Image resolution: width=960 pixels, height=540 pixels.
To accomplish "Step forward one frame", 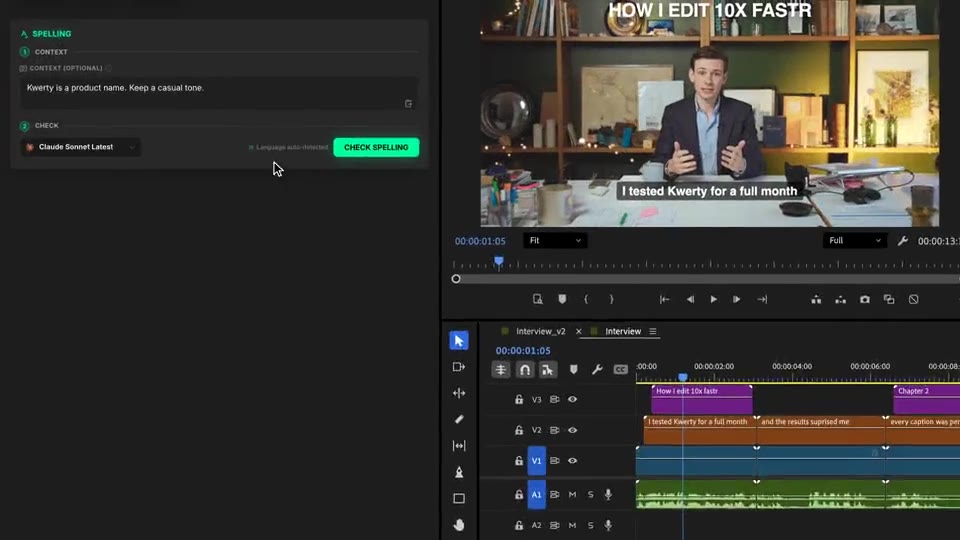I will [737, 299].
